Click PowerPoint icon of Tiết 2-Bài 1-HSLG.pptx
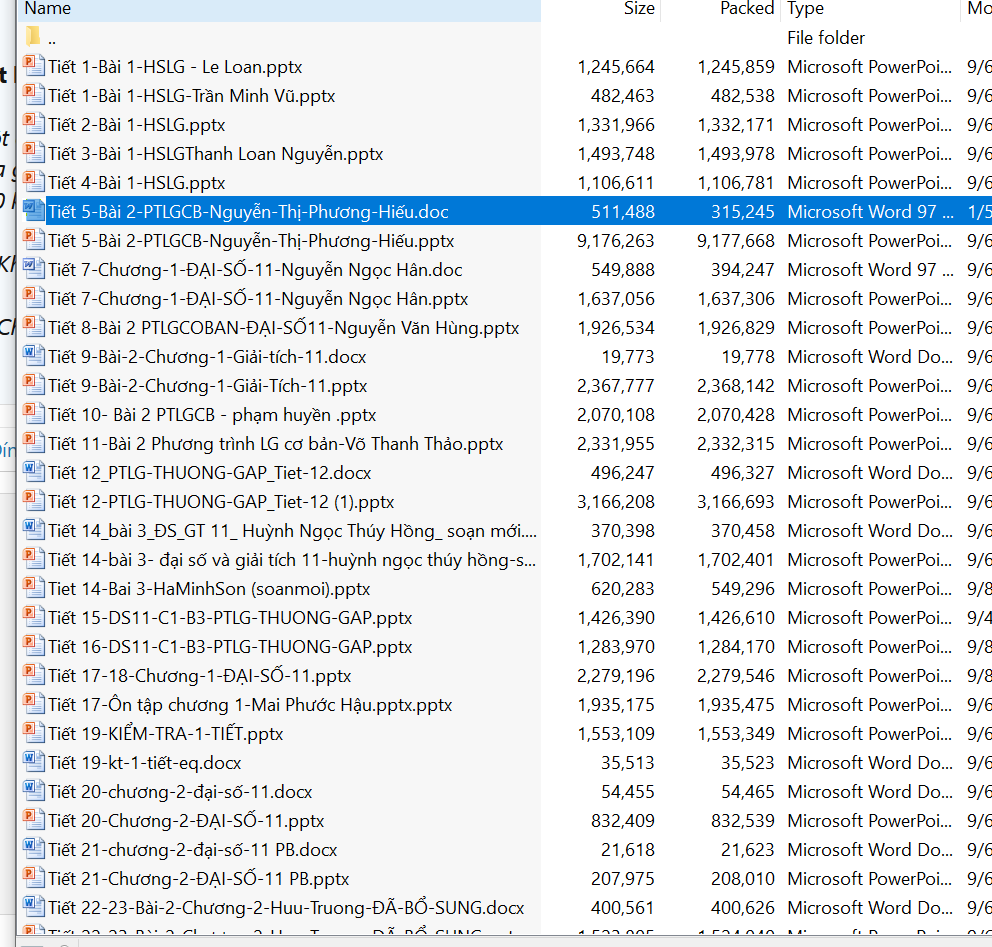 point(34,125)
